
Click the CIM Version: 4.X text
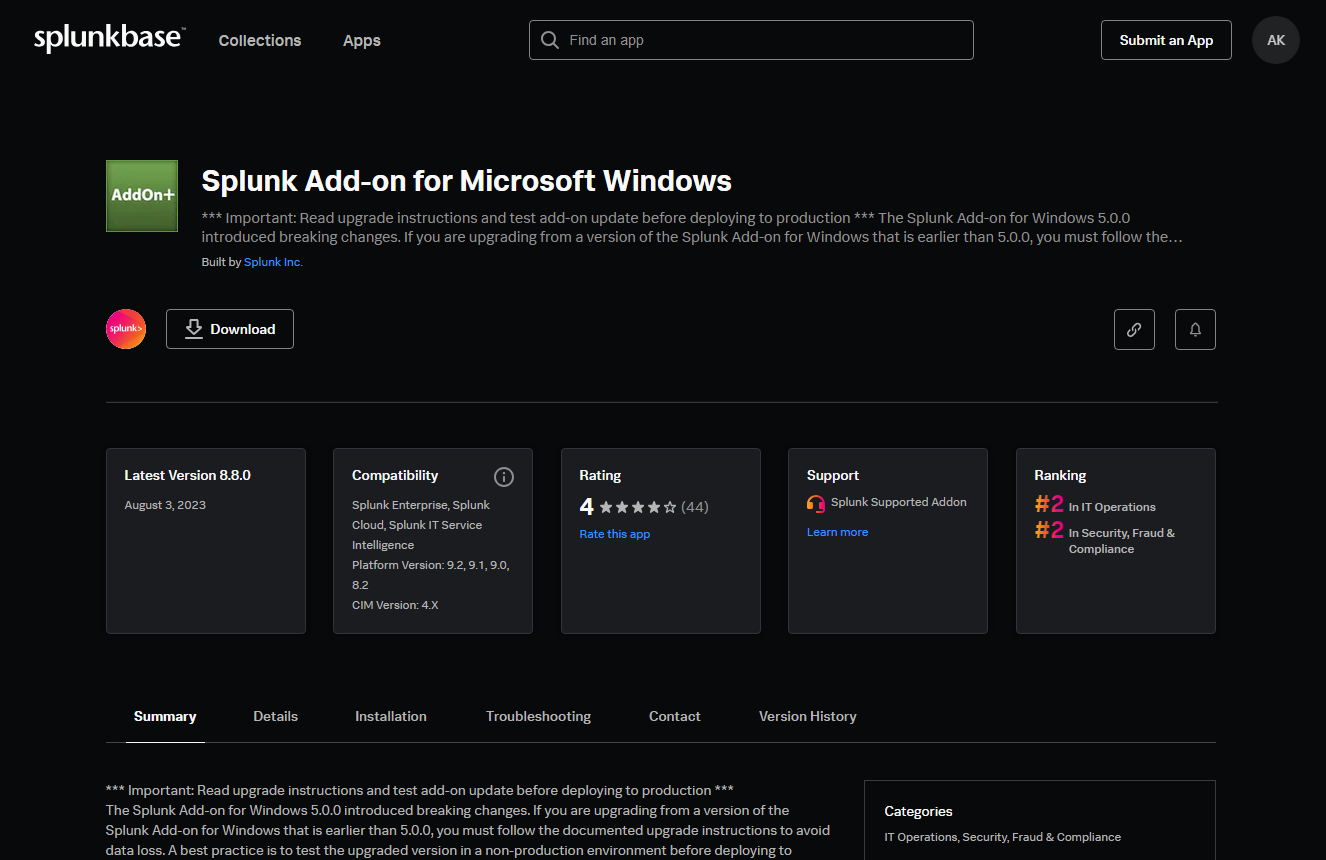395,605
